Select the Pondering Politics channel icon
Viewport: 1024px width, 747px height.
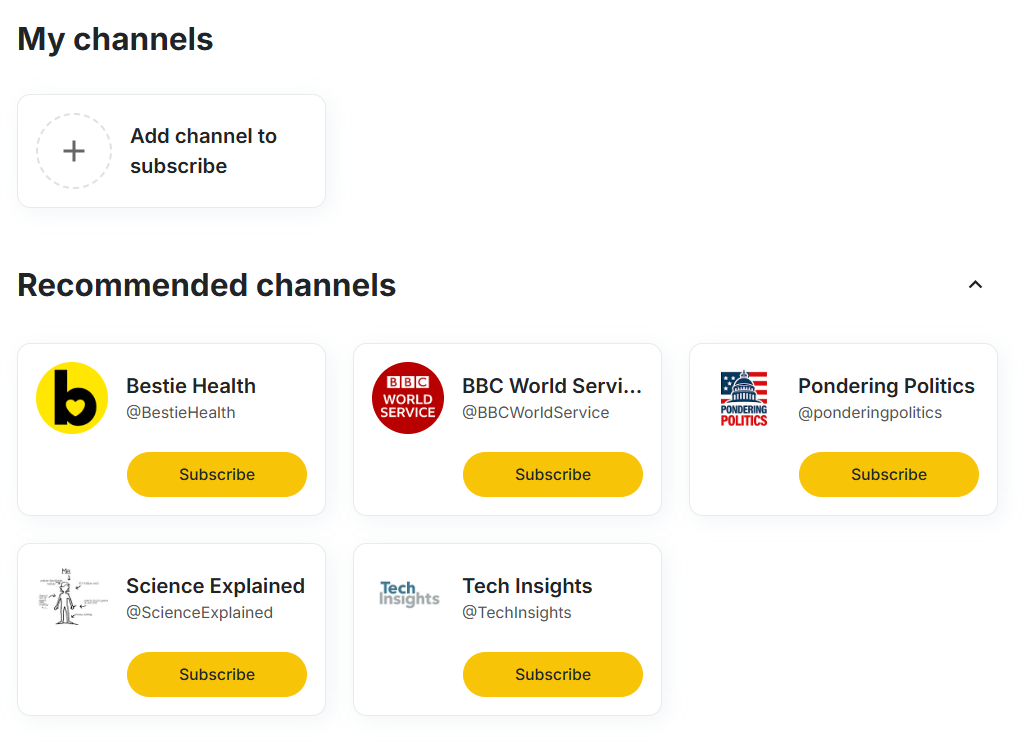point(744,397)
